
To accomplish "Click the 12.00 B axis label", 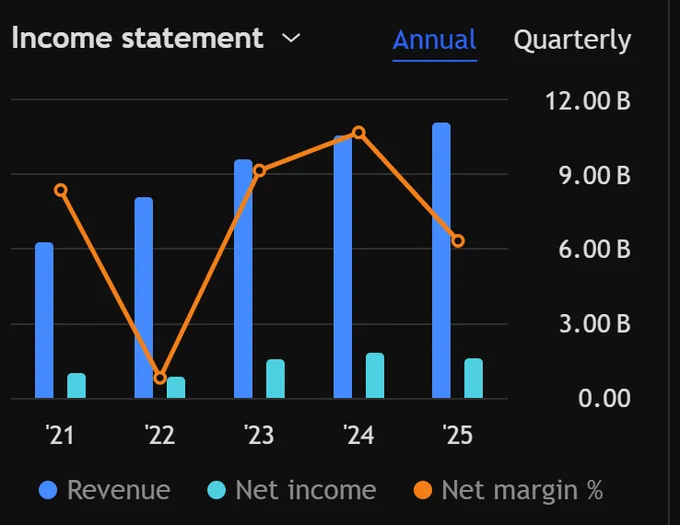I will [588, 101].
